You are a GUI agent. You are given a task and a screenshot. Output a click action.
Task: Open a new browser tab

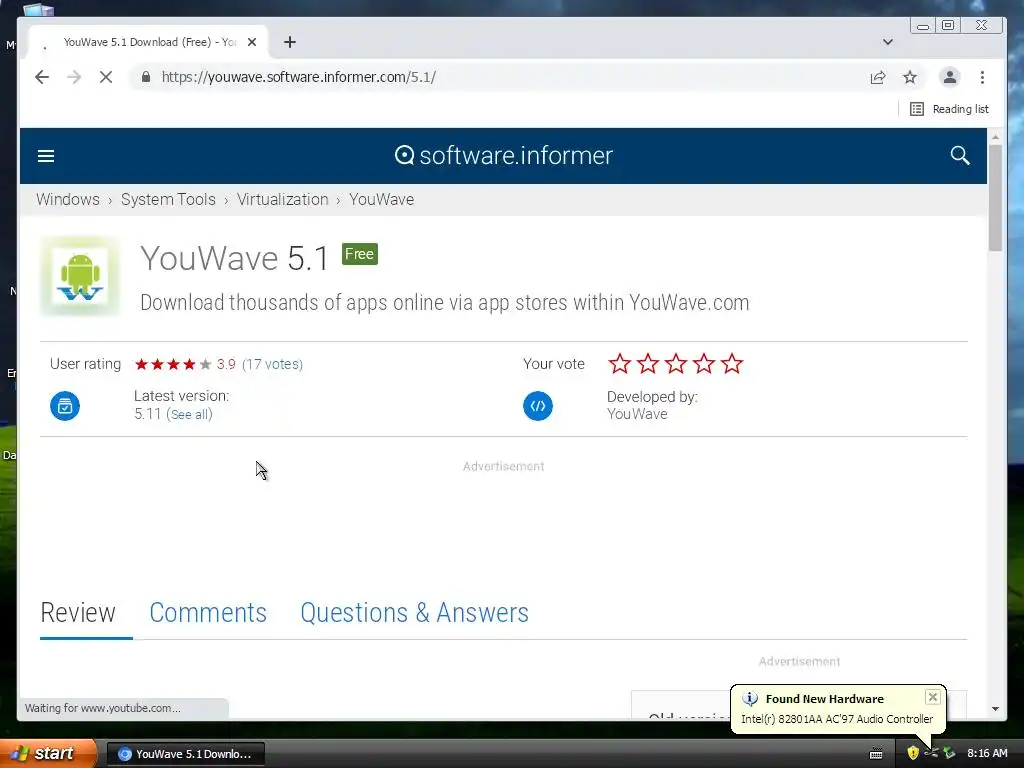[x=290, y=42]
